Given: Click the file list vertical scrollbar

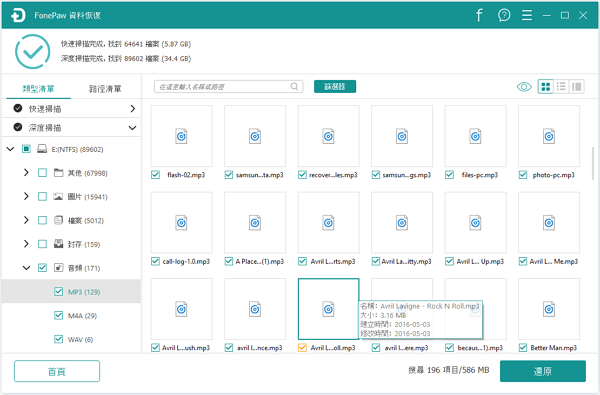Looking at the screenshot, I should coord(593,162).
